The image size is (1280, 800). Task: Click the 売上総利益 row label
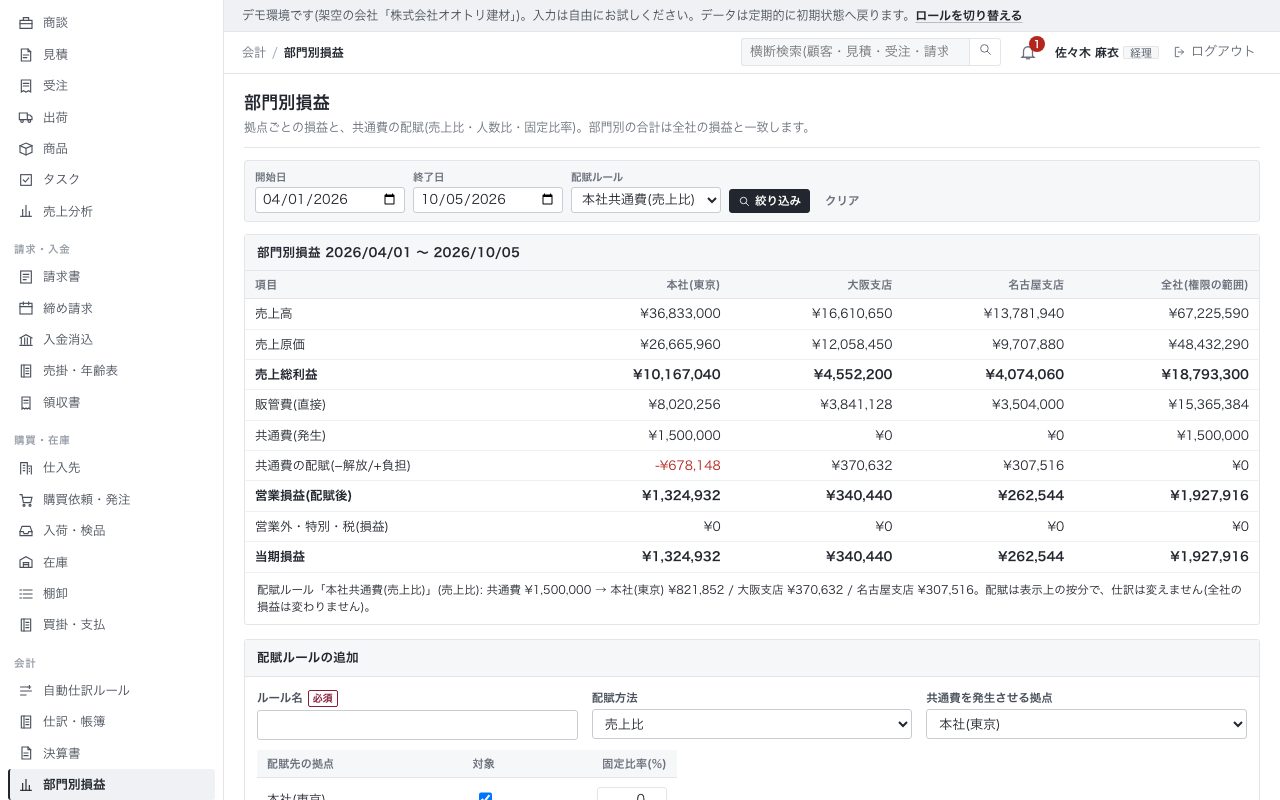[x=286, y=374]
